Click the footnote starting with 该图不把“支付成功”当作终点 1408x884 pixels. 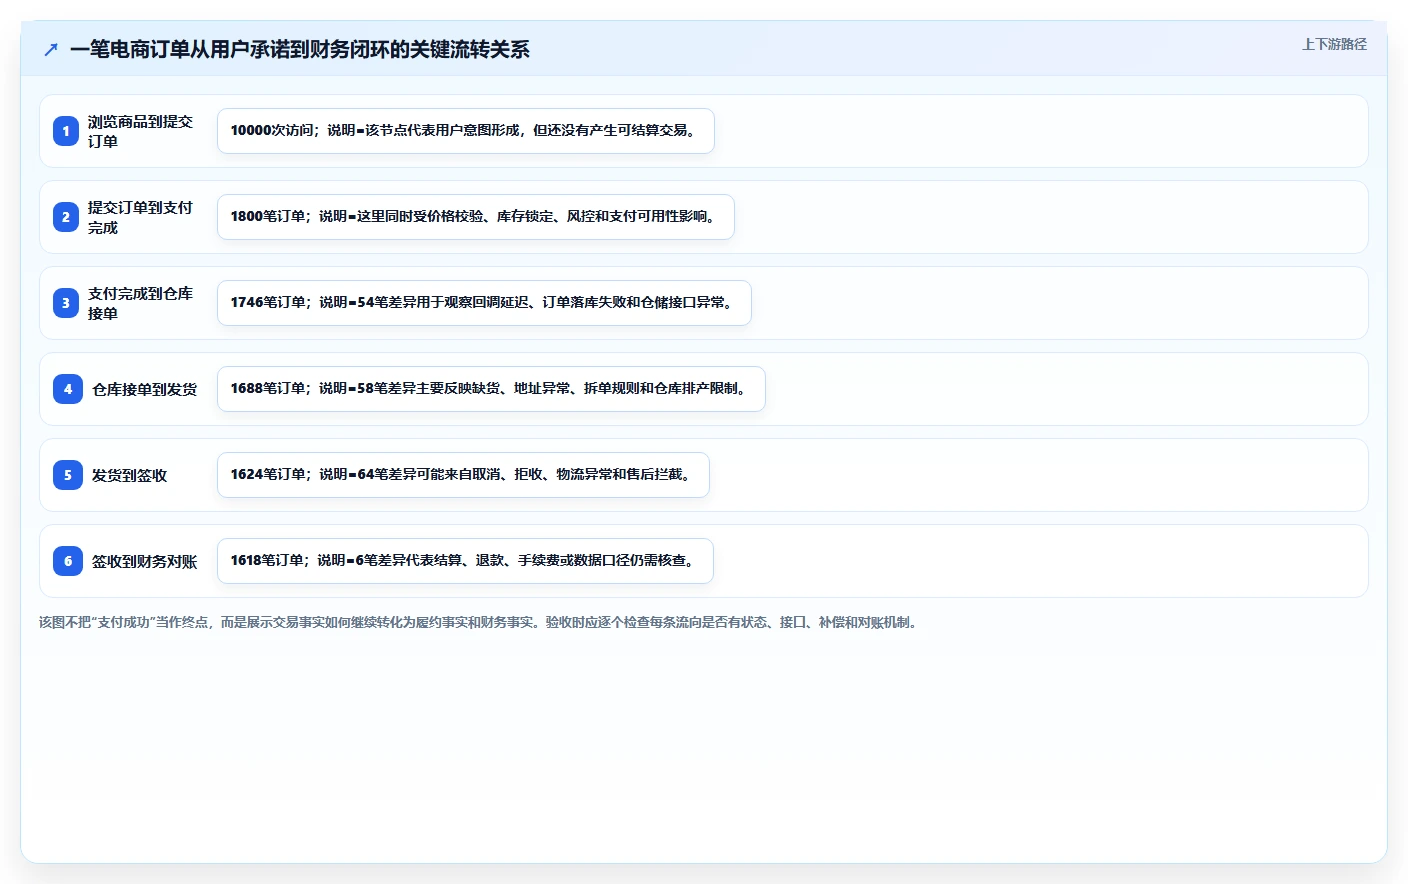[x=478, y=622]
